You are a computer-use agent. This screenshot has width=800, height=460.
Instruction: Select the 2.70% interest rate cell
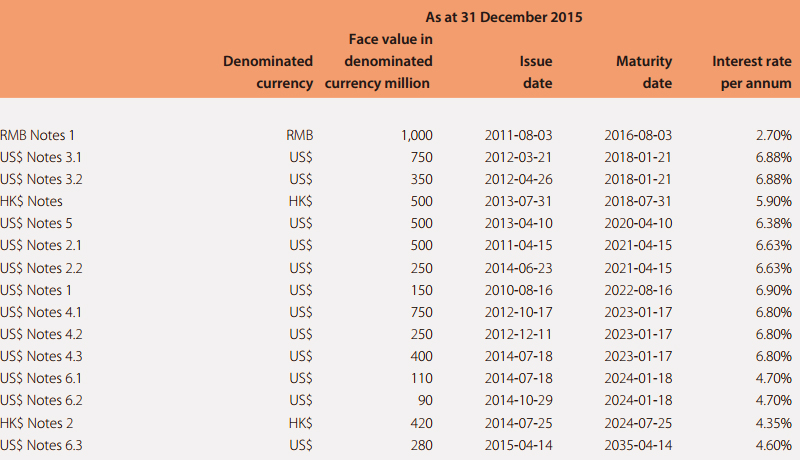coord(773,135)
